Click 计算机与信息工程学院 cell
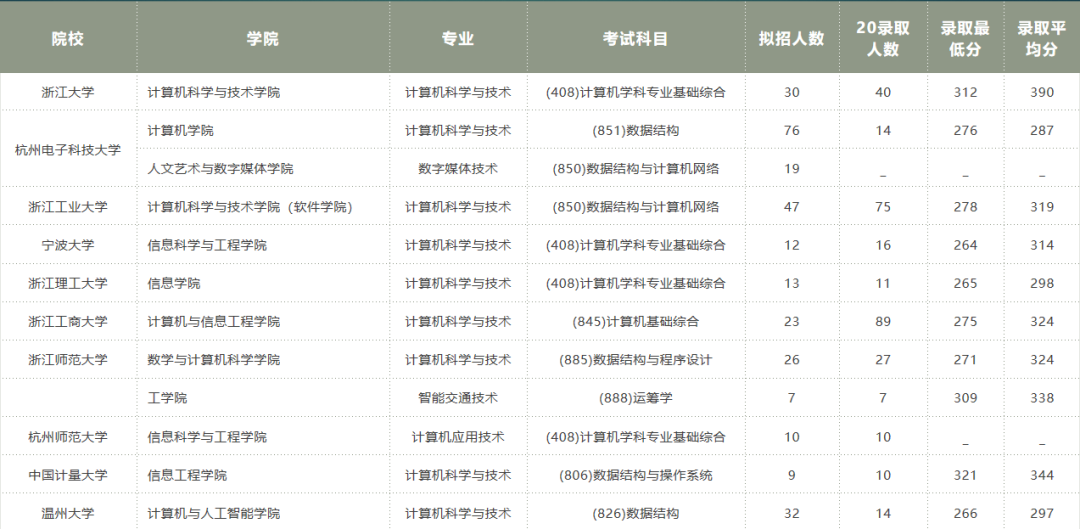 (214, 322)
